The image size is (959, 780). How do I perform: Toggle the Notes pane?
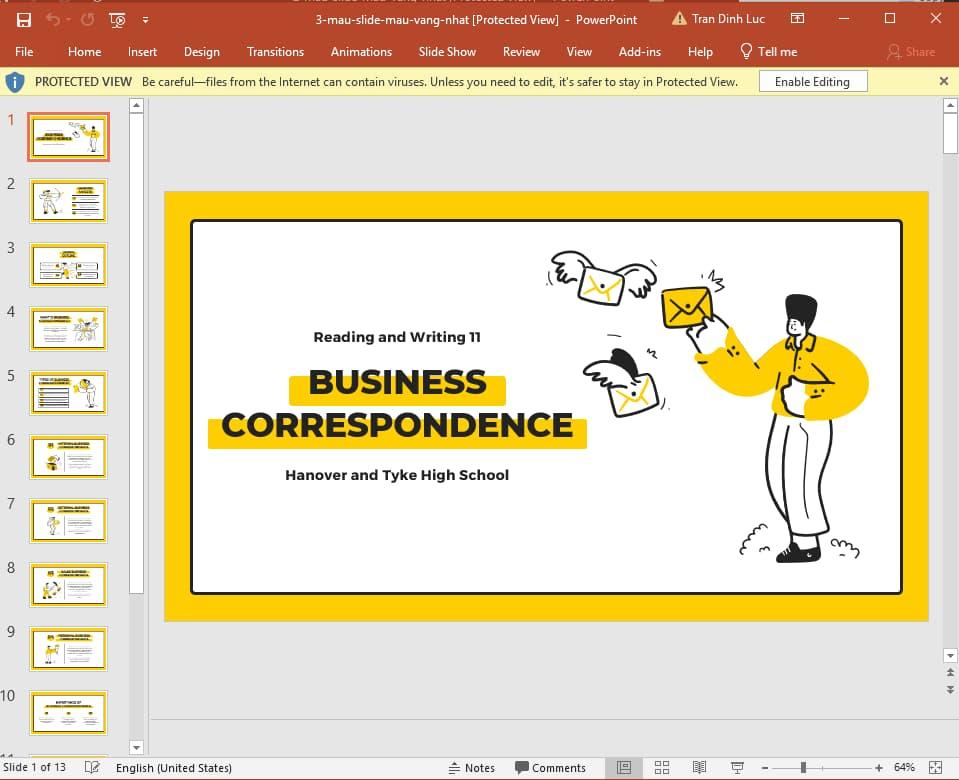click(472, 767)
